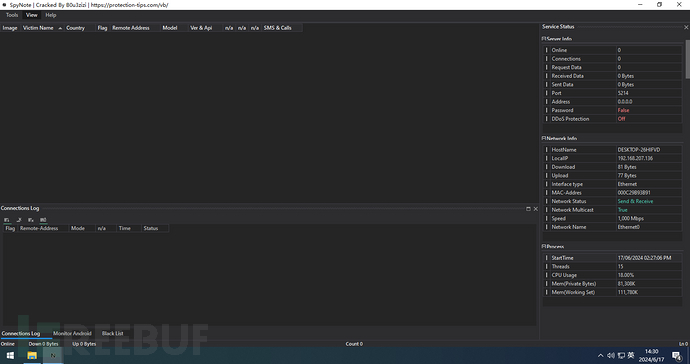This screenshot has width=690, height=364.
Task: Show hidden system tray icons
Action: click(x=600, y=356)
